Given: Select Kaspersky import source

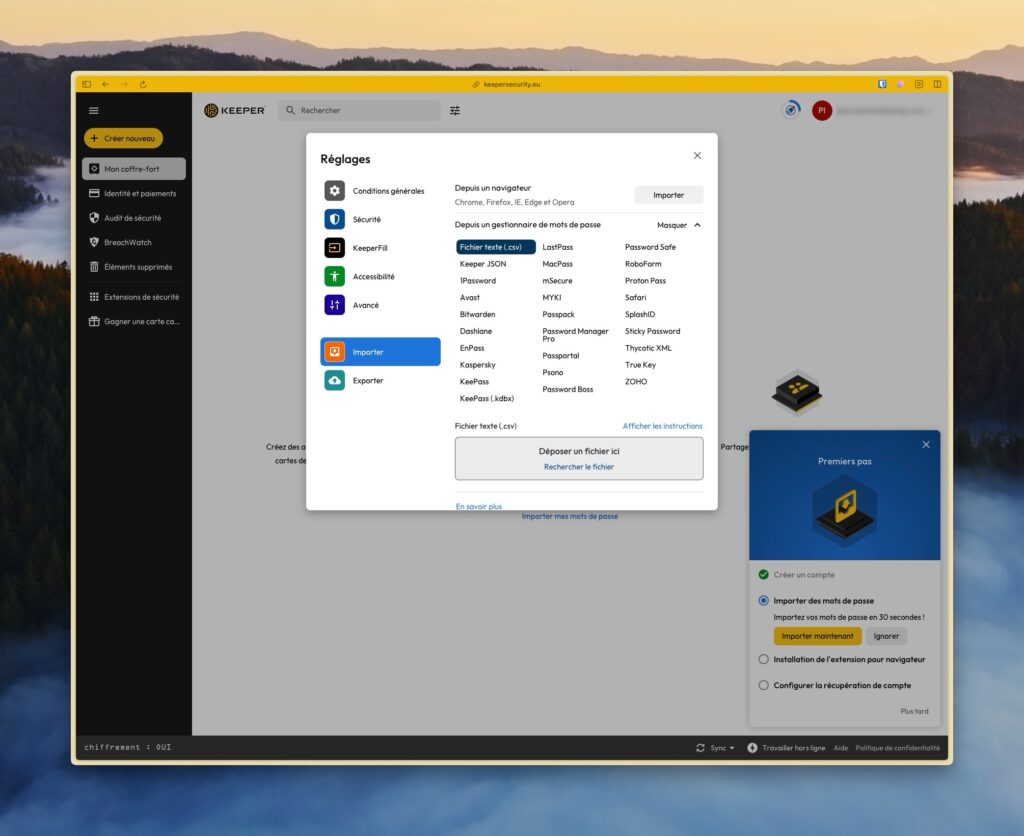Looking at the screenshot, I should [x=477, y=365].
